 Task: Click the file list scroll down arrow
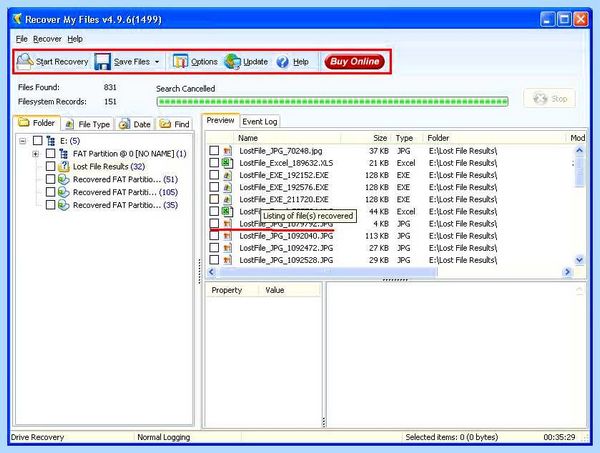click(x=579, y=260)
